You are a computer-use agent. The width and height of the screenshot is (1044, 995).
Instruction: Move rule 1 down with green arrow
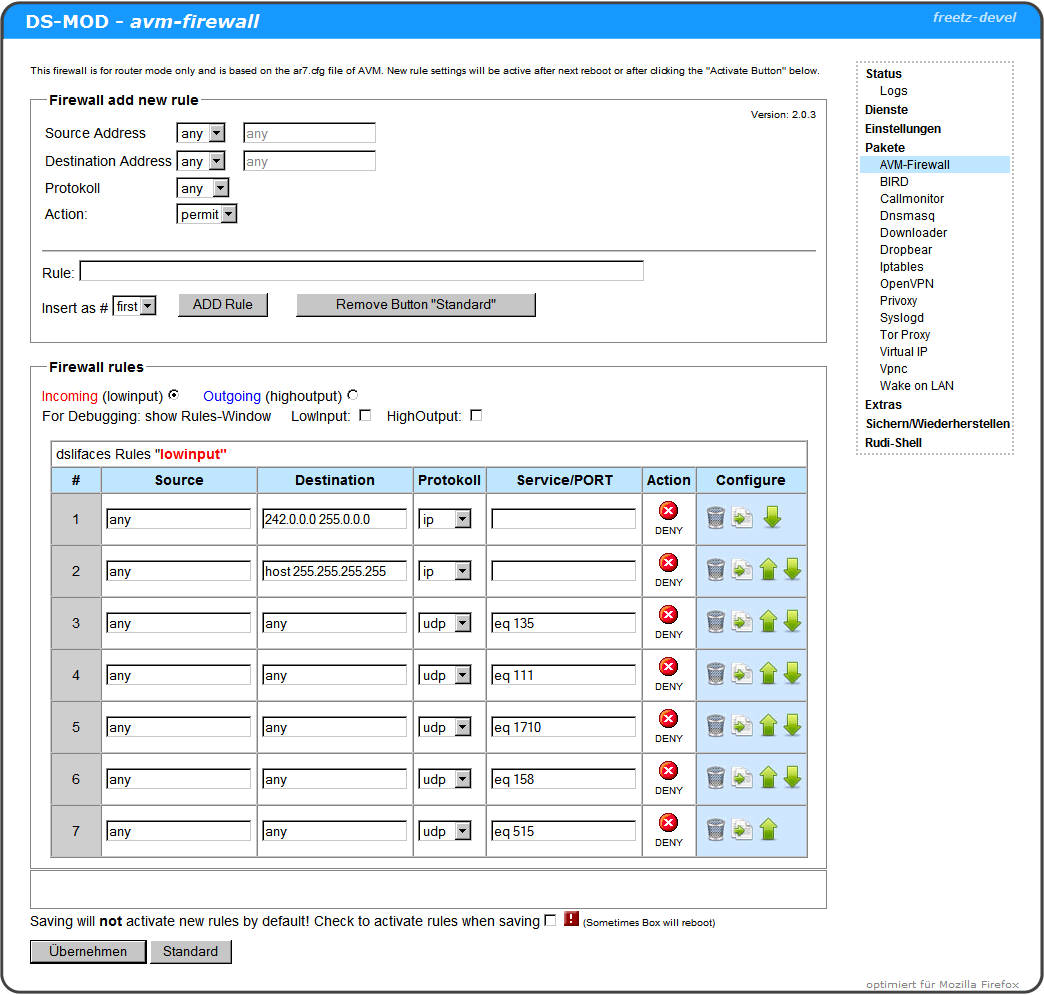pos(772,517)
